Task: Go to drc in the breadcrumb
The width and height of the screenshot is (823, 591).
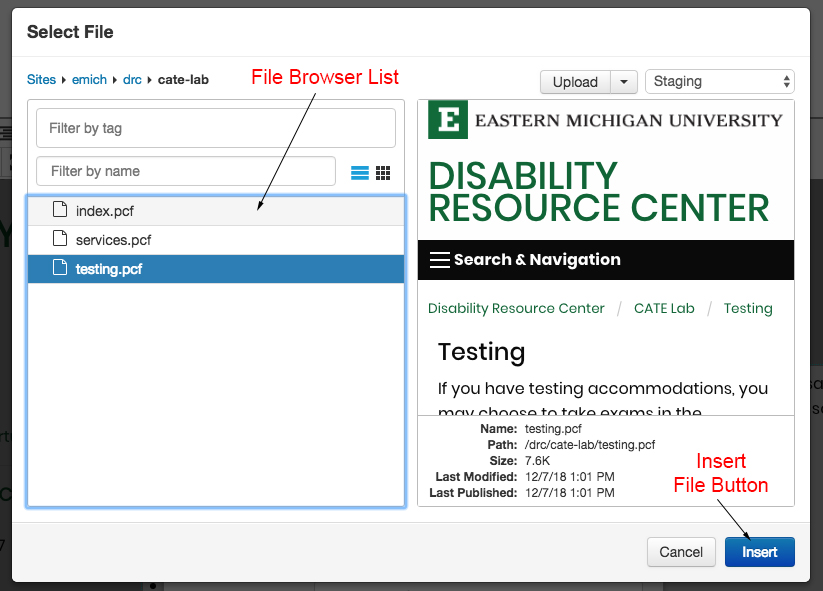Action: (x=132, y=80)
